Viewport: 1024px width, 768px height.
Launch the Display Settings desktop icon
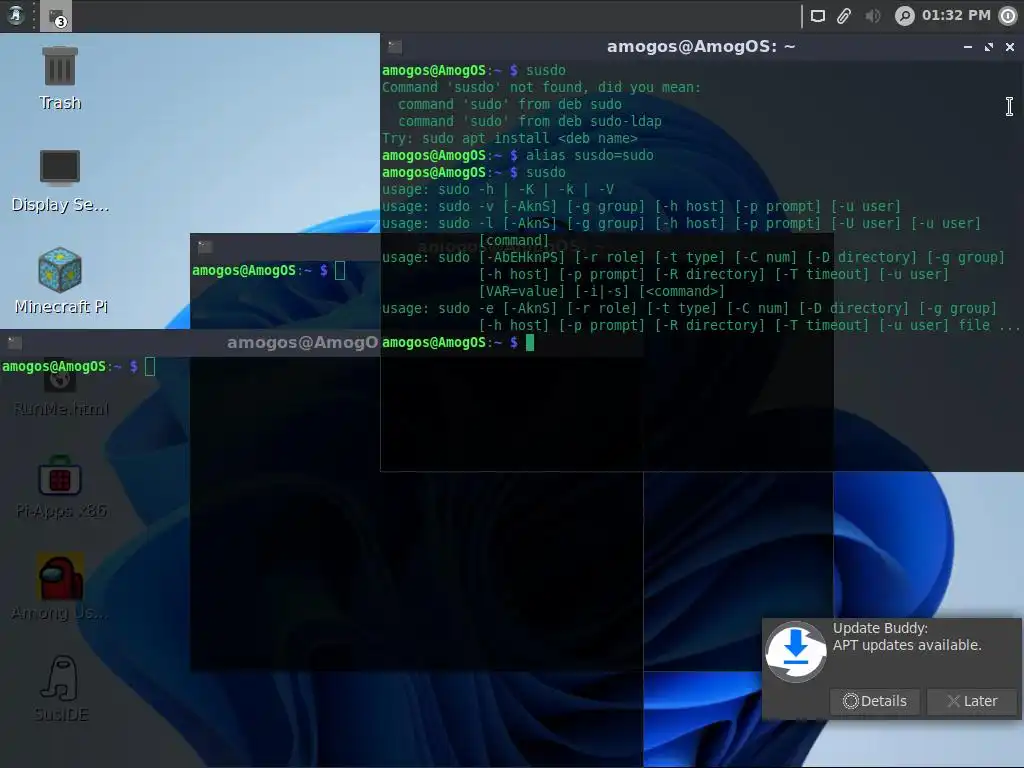click(x=60, y=181)
